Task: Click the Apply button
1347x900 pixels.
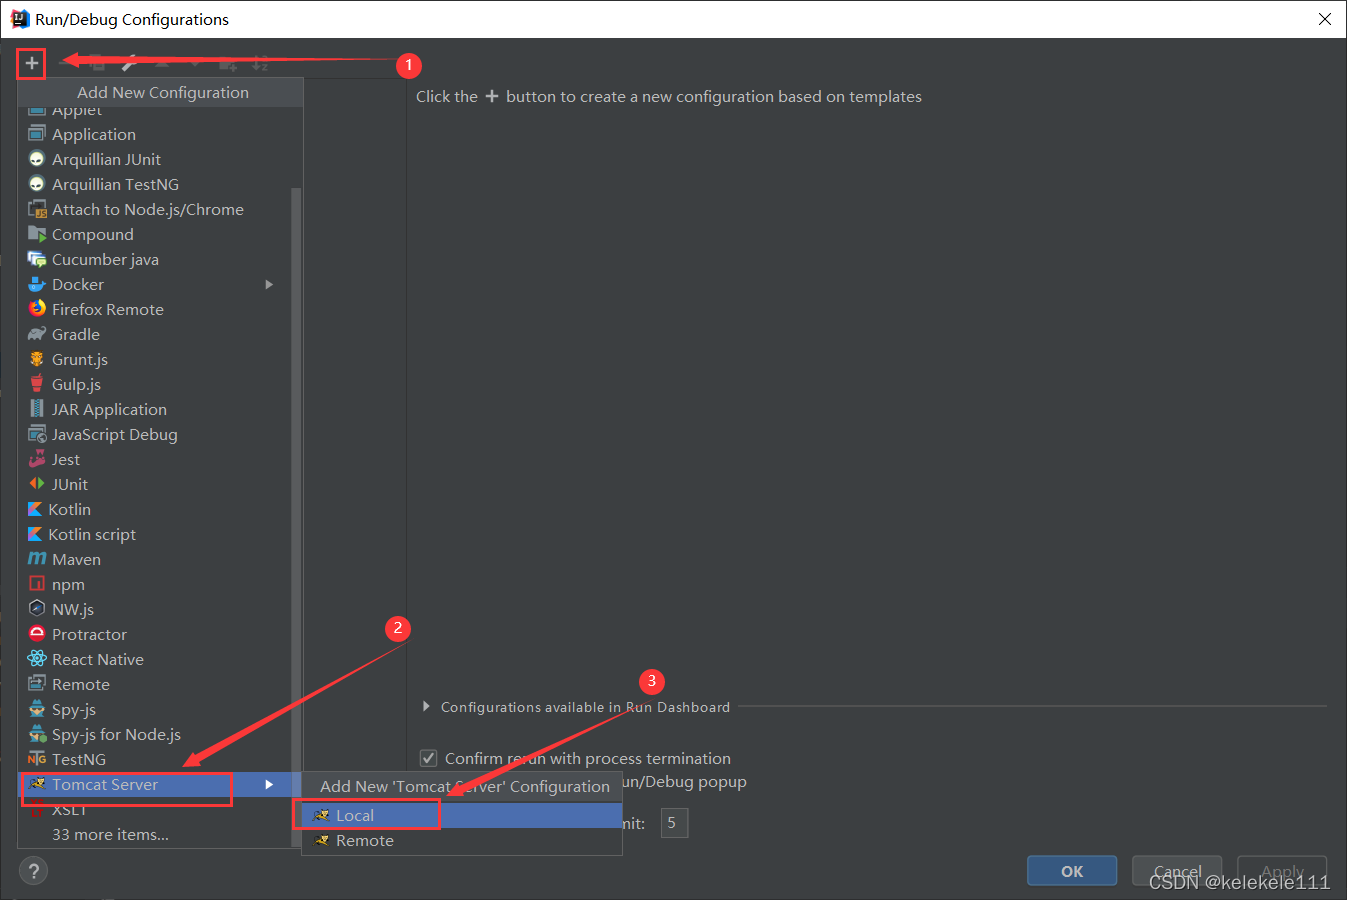Action: [1282, 871]
